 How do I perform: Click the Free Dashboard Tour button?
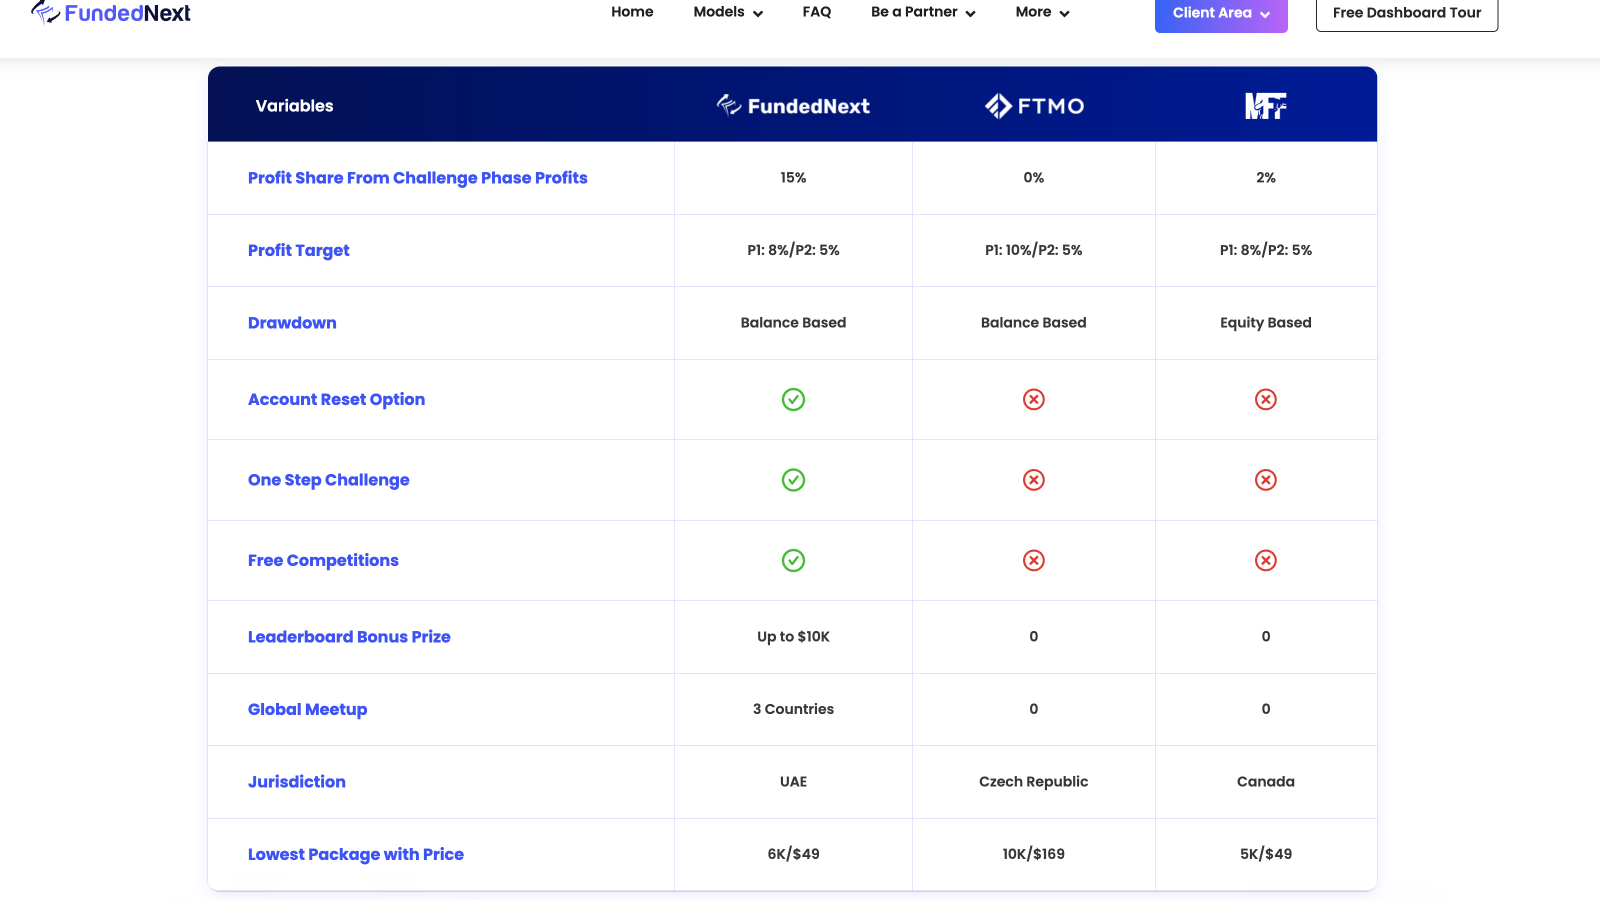coord(1406,13)
